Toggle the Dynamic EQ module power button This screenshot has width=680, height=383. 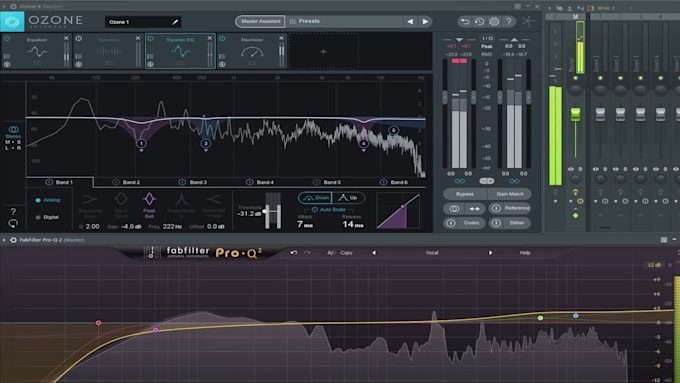[150, 39]
